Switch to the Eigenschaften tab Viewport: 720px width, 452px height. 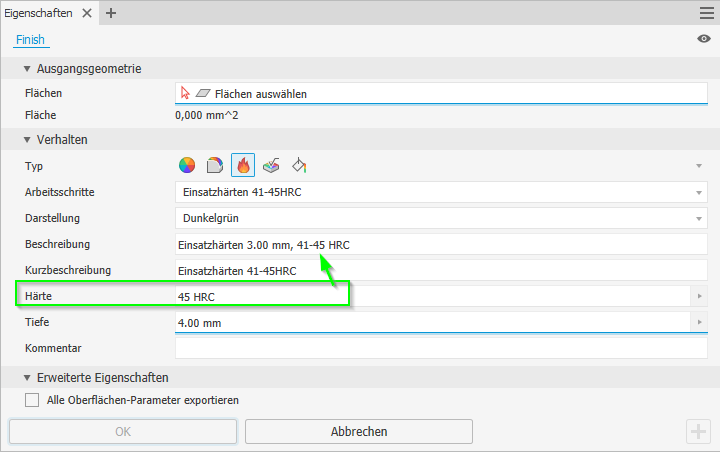(x=38, y=13)
